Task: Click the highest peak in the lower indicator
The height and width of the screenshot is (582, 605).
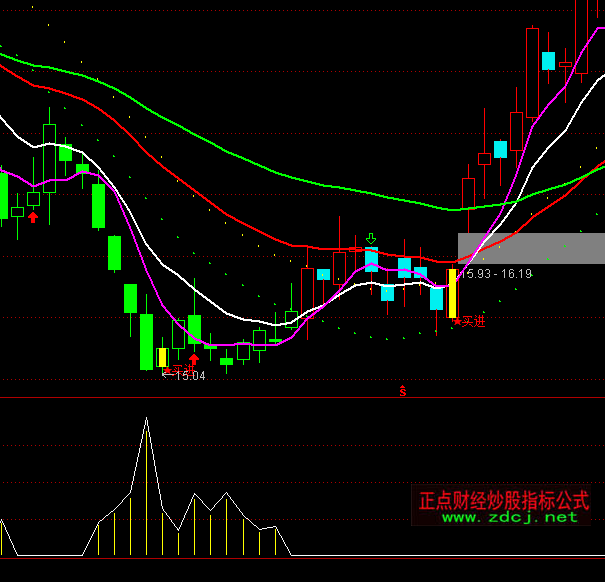Action: point(146,419)
